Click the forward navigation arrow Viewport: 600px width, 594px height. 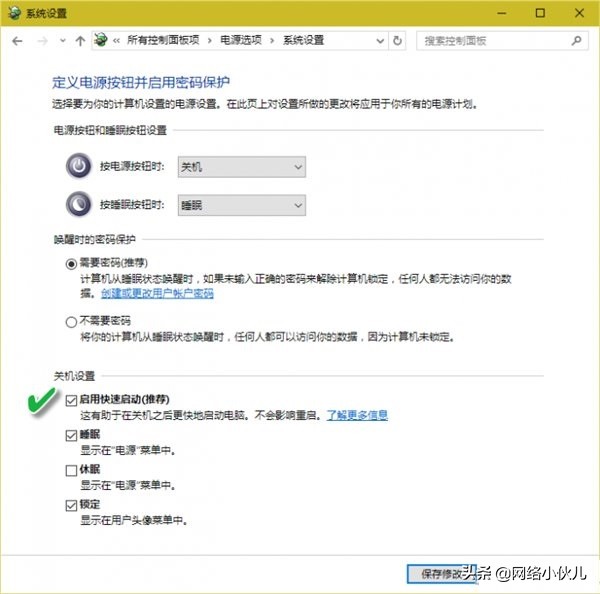[x=42, y=41]
